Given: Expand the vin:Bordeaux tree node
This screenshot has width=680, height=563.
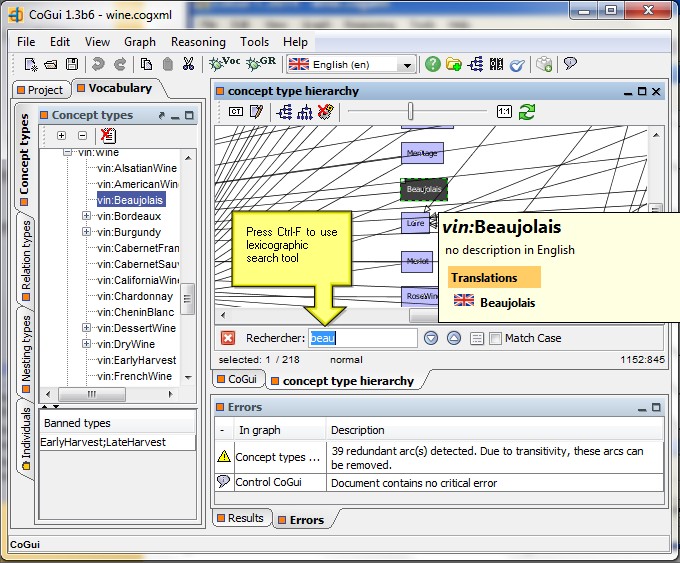Looking at the screenshot, I should pos(86,216).
